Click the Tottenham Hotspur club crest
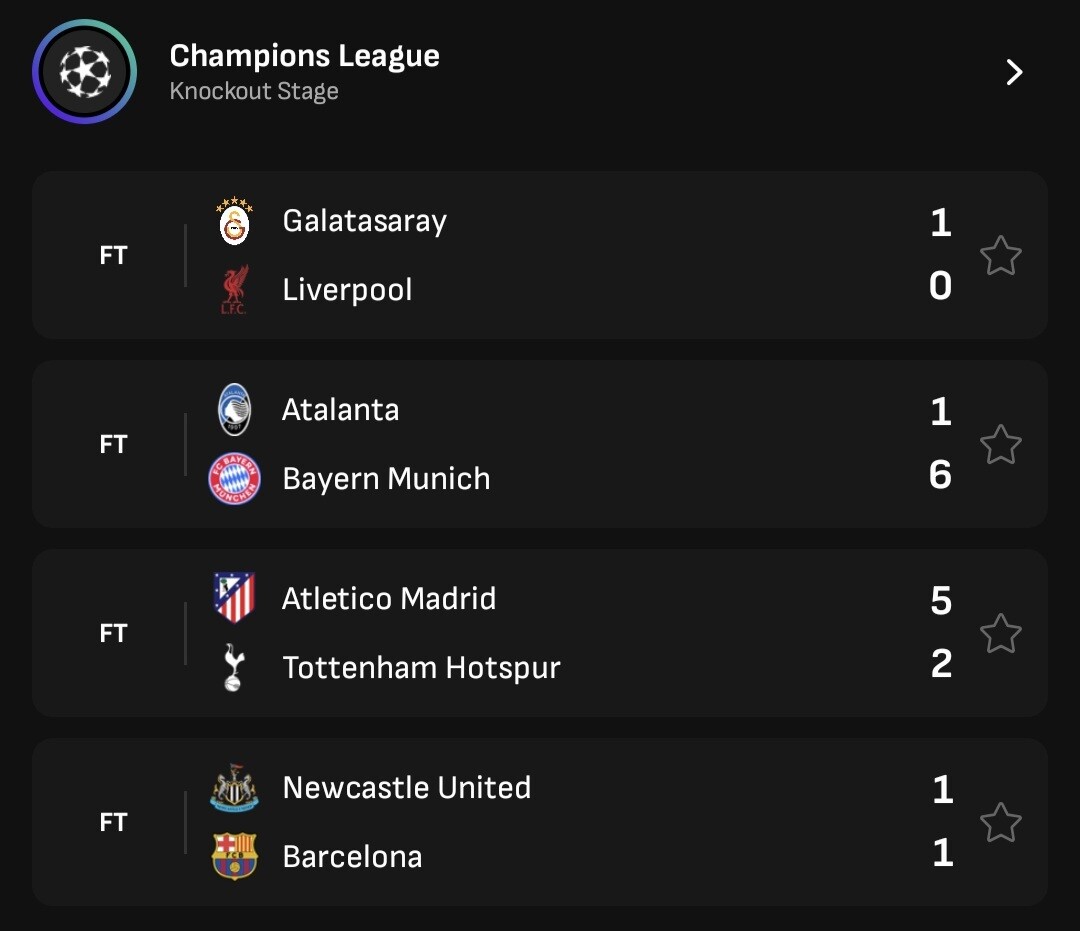1080x931 pixels. [234, 667]
